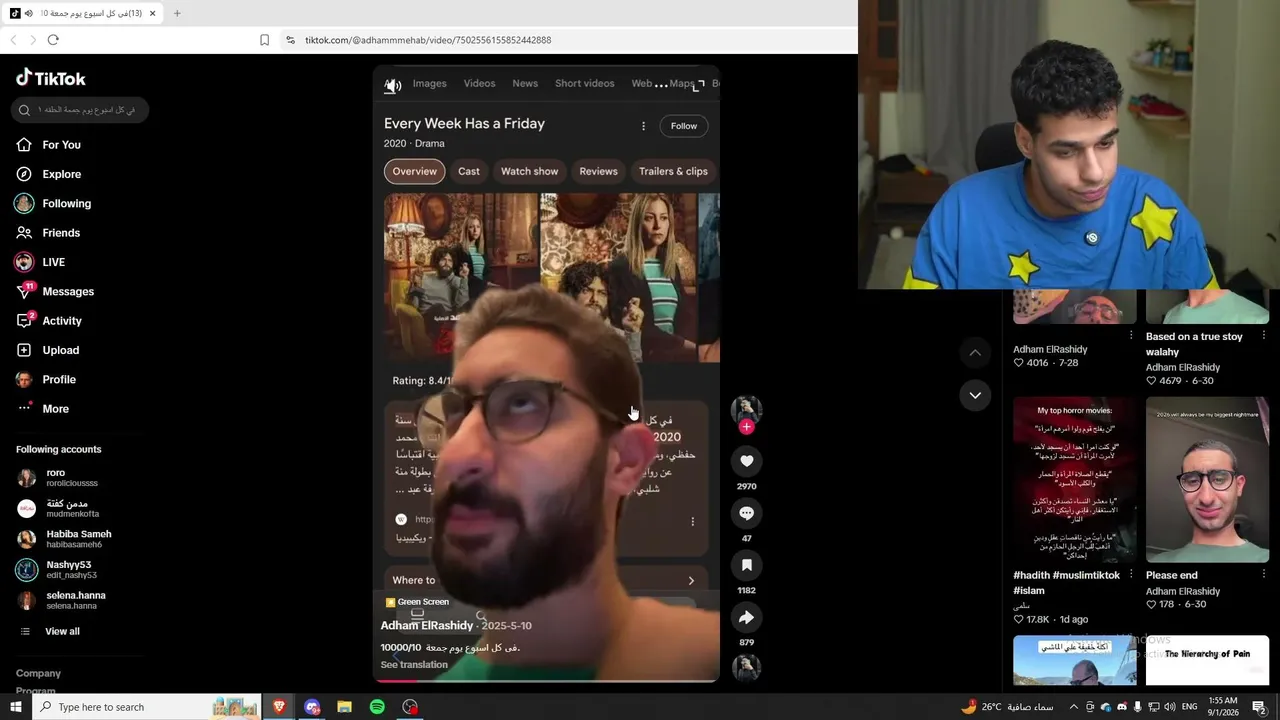Open the Profile page avatar
Viewport: 1280px width, 720px height.
click(24, 379)
